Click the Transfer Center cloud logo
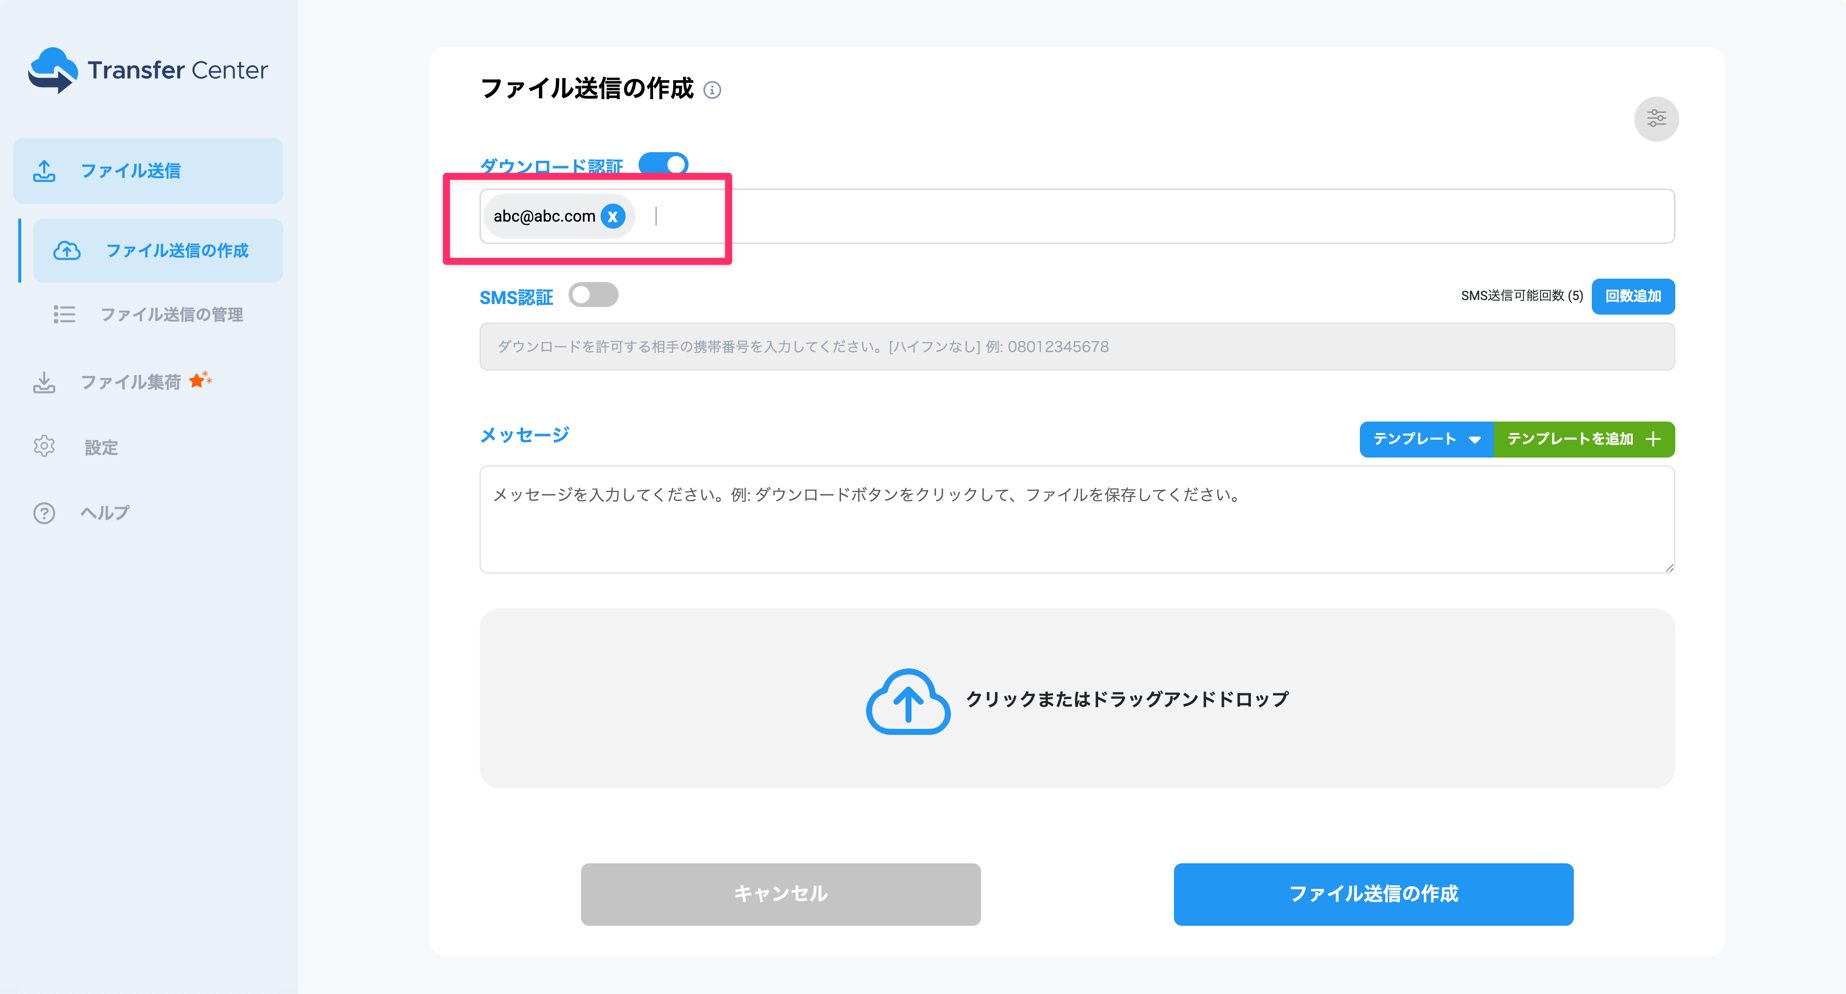Viewport: 1846px width, 994px height. tap(53, 70)
